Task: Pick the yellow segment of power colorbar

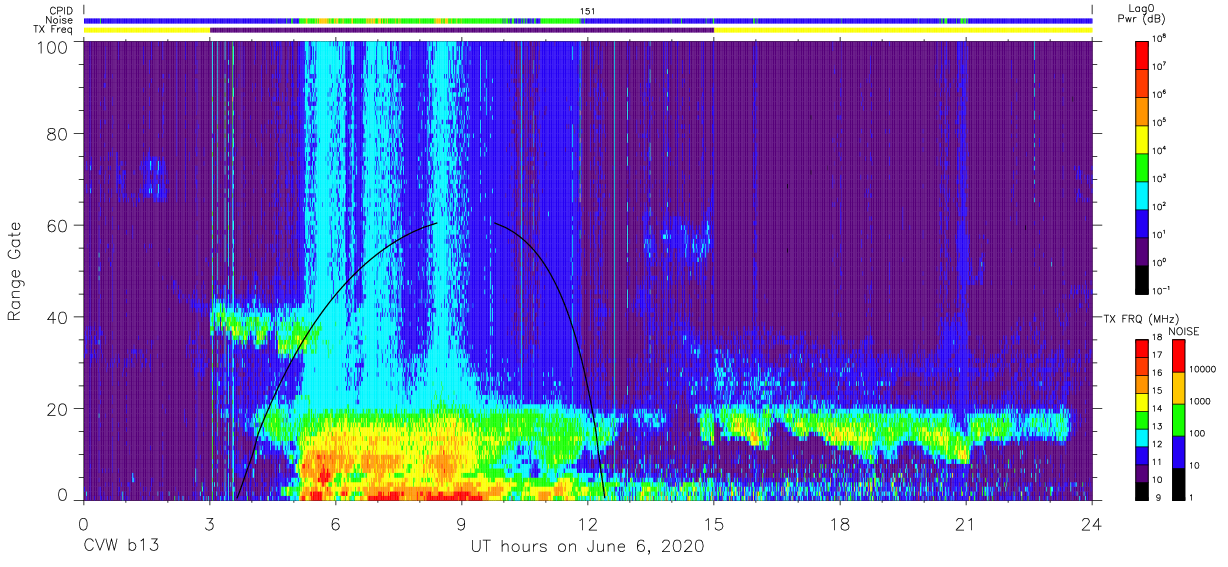Action: (1142, 138)
